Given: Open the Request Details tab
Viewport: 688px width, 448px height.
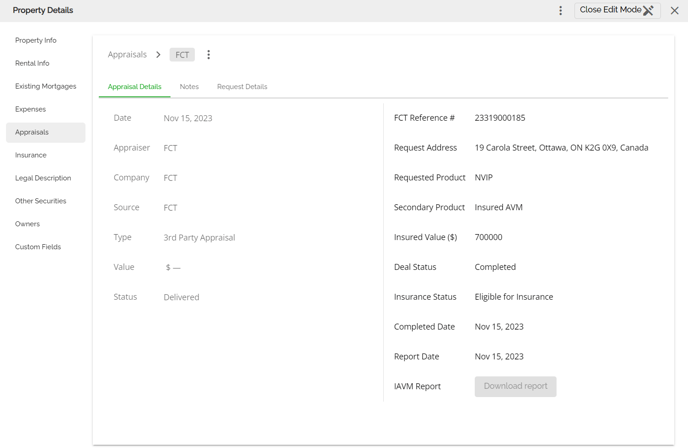Looking at the screenshot, I should pyautogui.click(x=242, y=86).
